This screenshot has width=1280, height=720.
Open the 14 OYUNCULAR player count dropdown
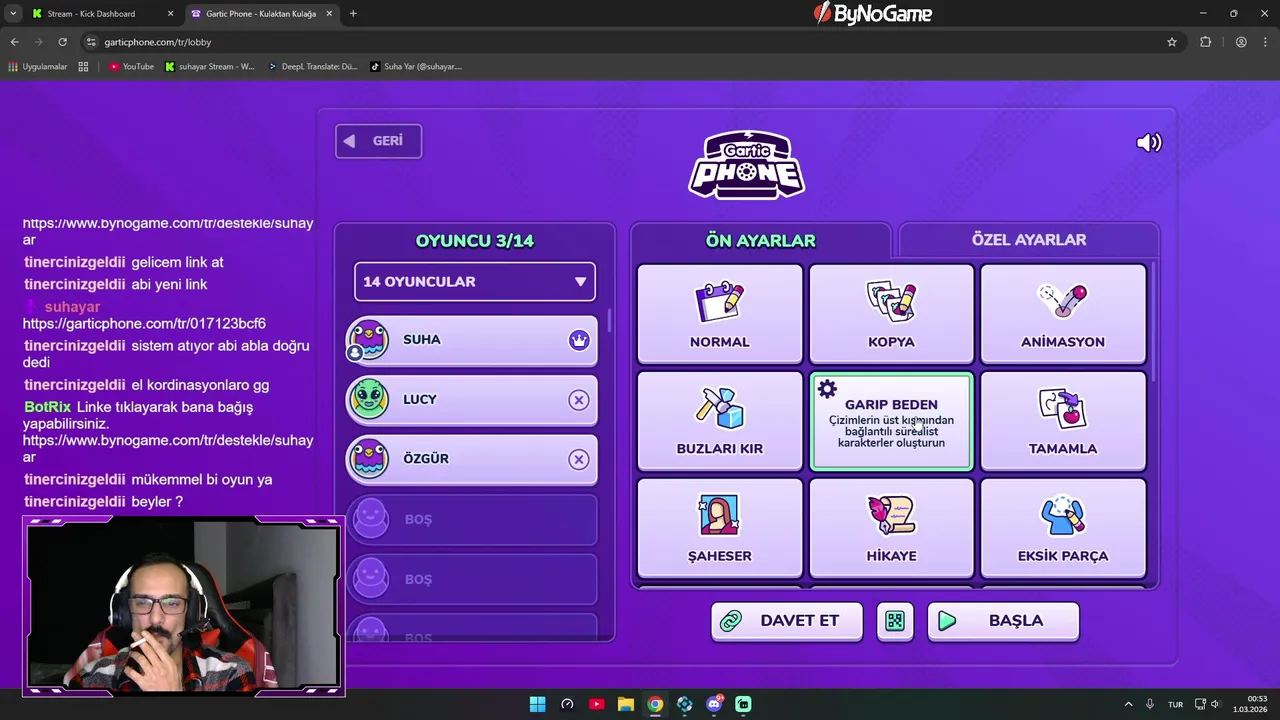coord(475,282)
